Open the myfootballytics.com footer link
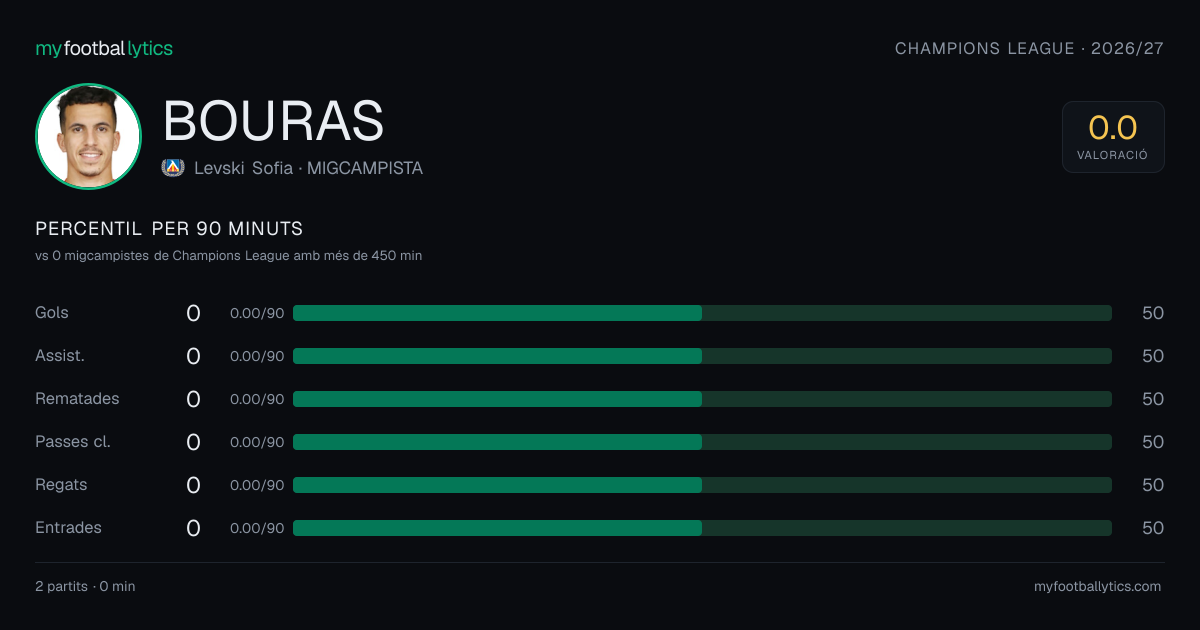 coord(1097,586)
